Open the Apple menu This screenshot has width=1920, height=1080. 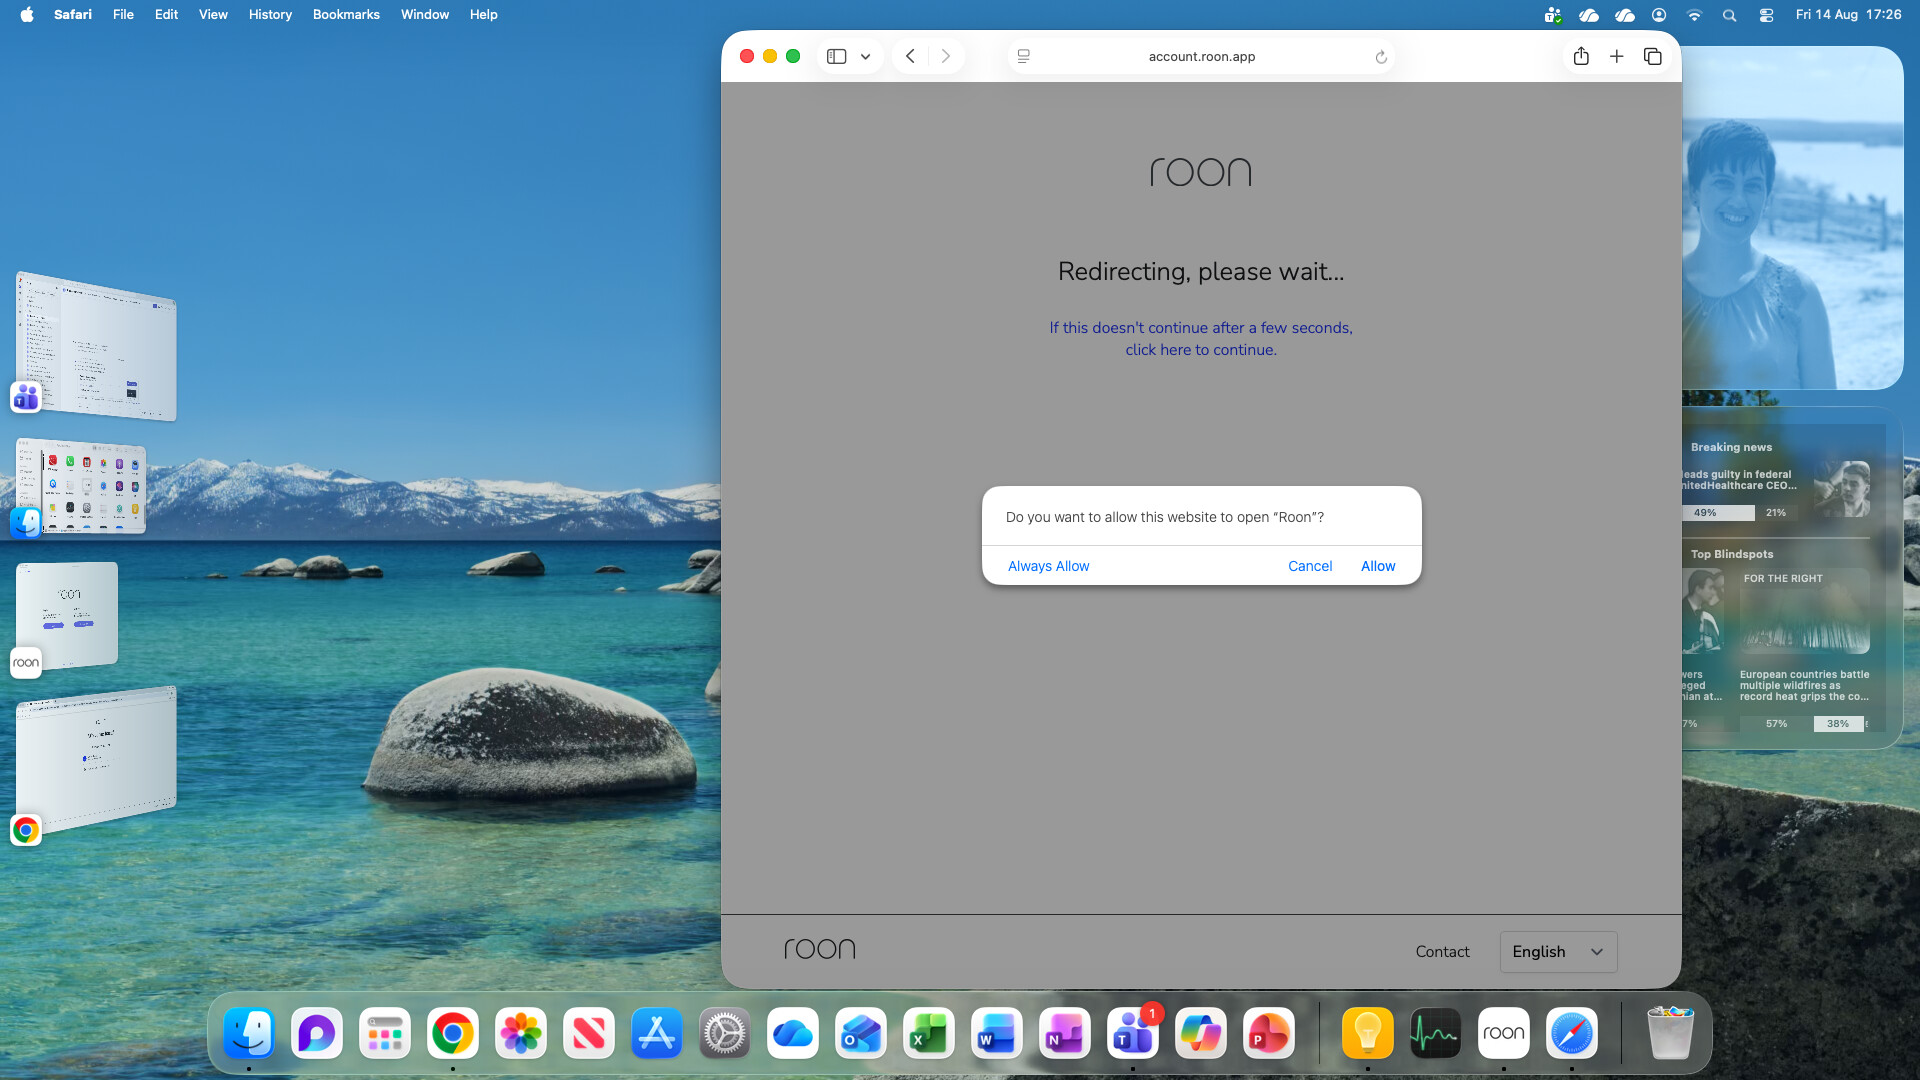(27, 15)
